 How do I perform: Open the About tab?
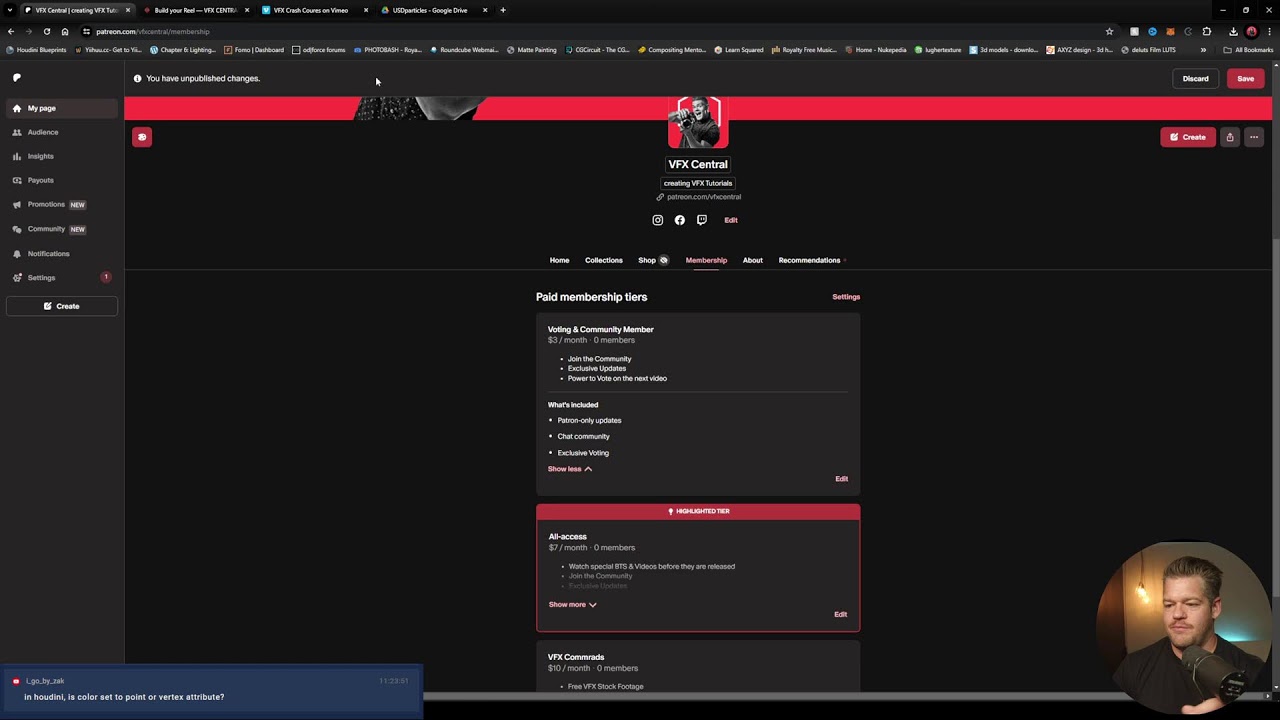click(x=753, y=260)
